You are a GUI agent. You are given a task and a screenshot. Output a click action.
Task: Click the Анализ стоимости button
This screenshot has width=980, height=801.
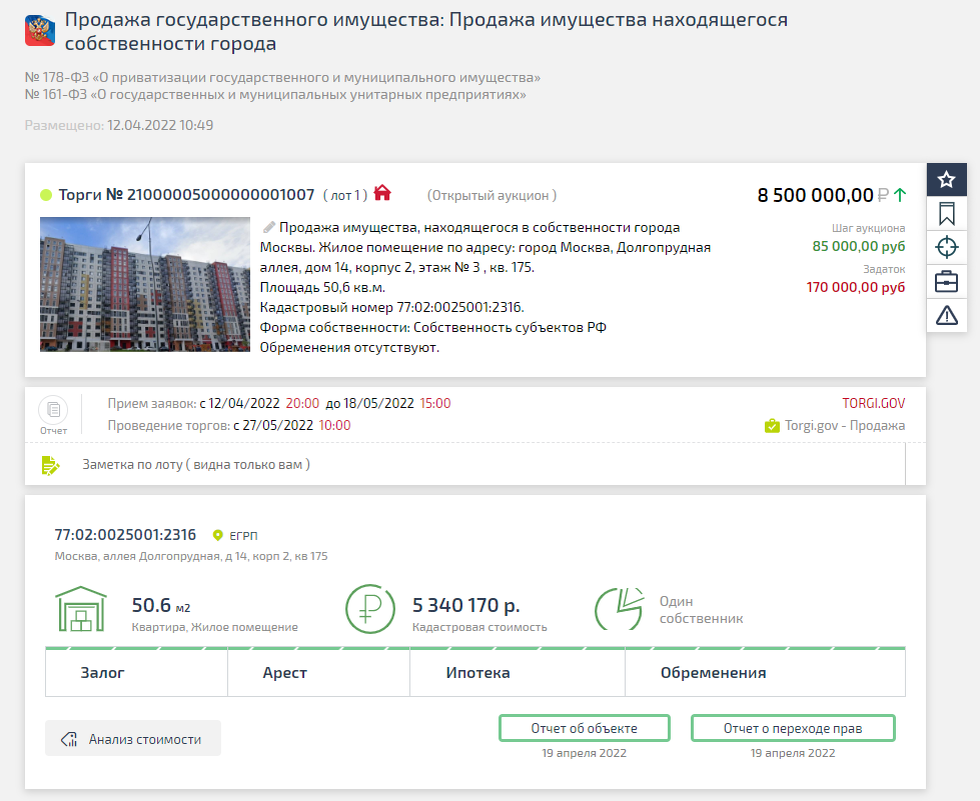pyautogui.click(x=132, y=739)
